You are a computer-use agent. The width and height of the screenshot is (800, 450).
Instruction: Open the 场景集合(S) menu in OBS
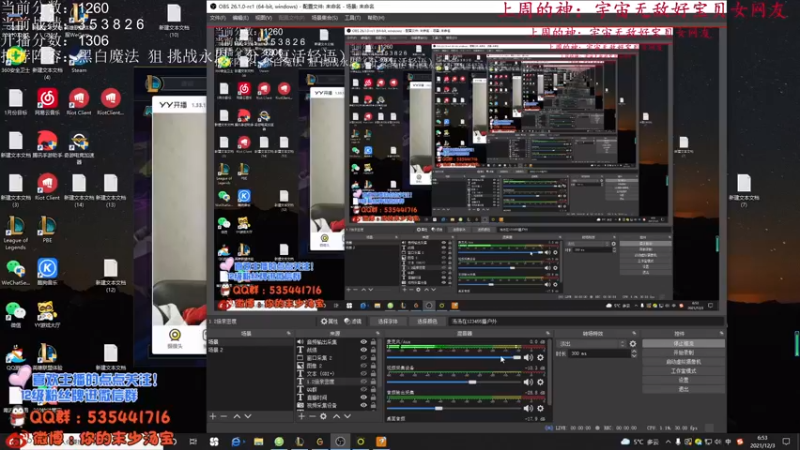point(324,18)
